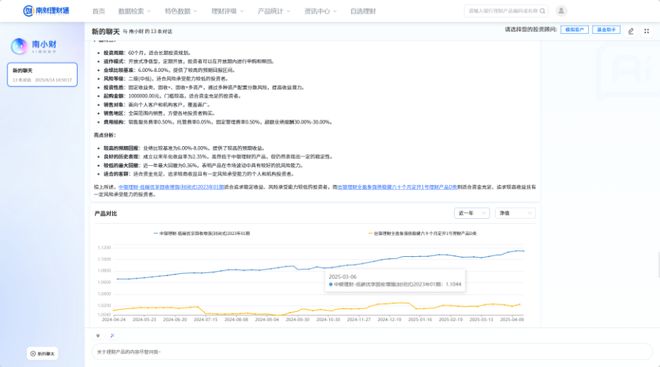Click the 南小财 assistant avatar
Viewport: 660px width, 367px height.
tap(19, 46)
